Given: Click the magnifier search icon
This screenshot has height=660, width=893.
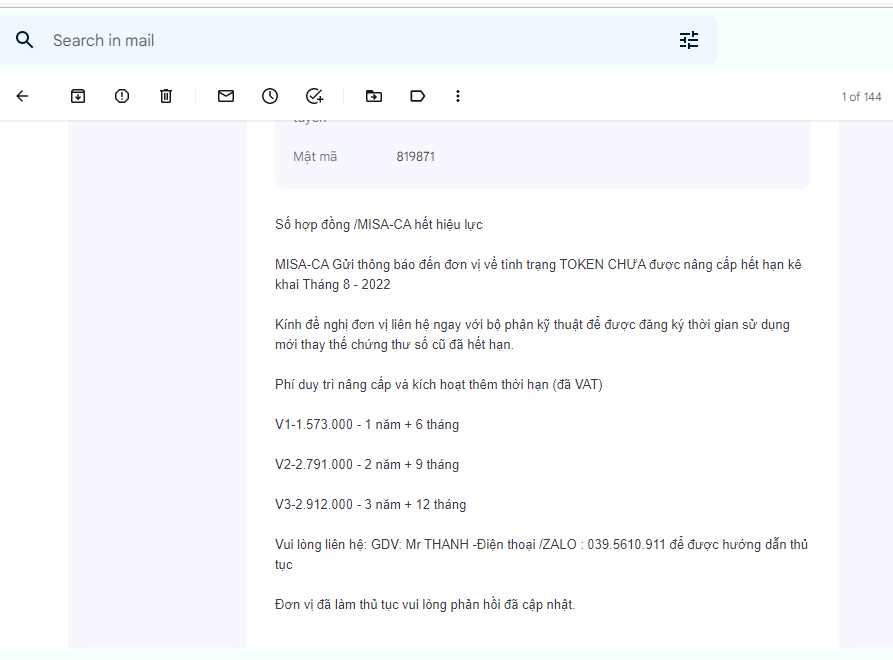Looking at the screenshot, I should (25, 40).
